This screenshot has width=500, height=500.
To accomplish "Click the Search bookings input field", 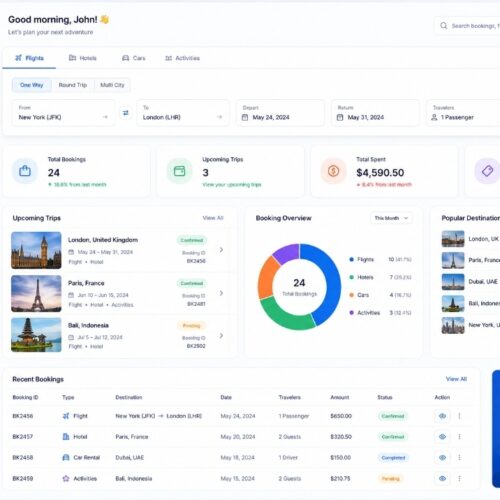I will (467, 26).
